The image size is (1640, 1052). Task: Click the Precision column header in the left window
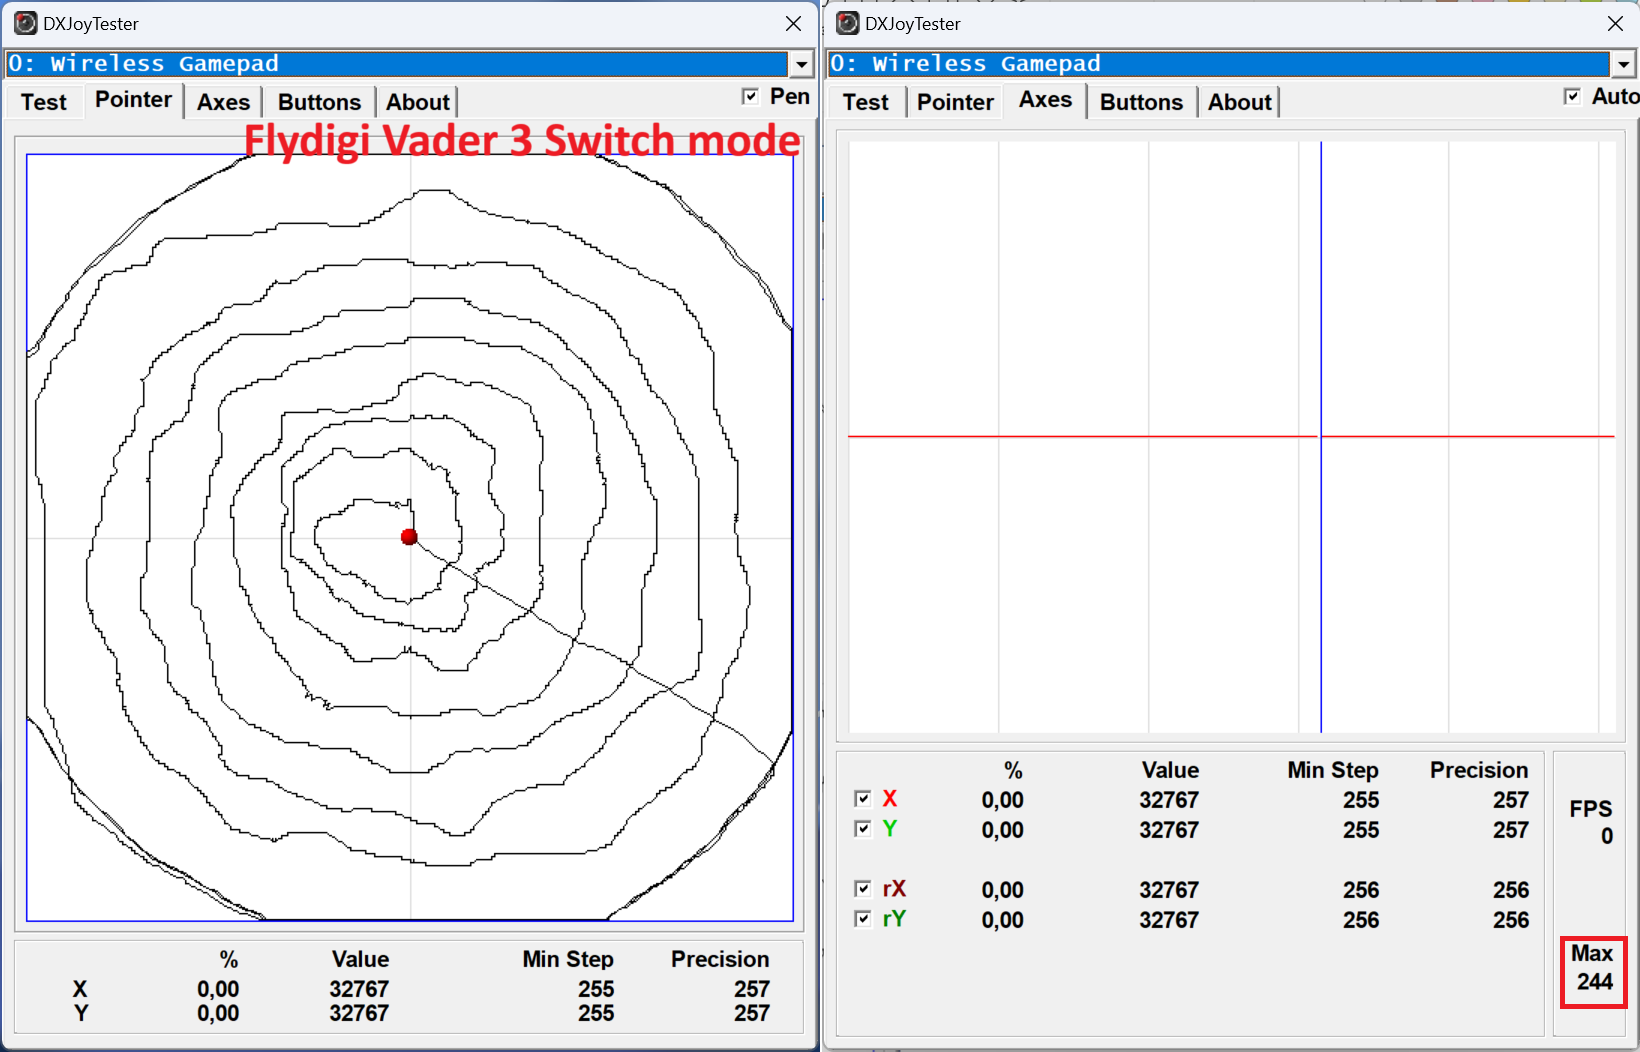click(720, 960)
